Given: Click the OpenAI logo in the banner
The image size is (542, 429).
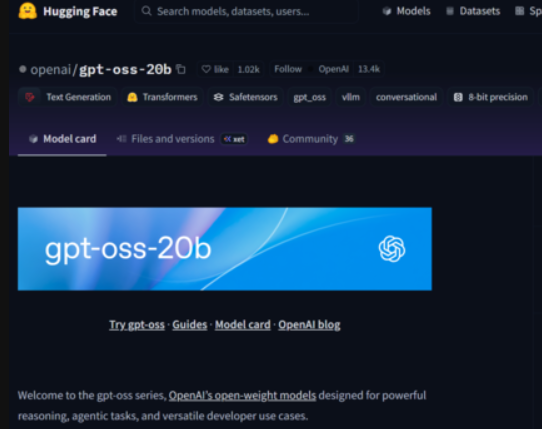Looking at the screenshot, I should tap(392, 249).
